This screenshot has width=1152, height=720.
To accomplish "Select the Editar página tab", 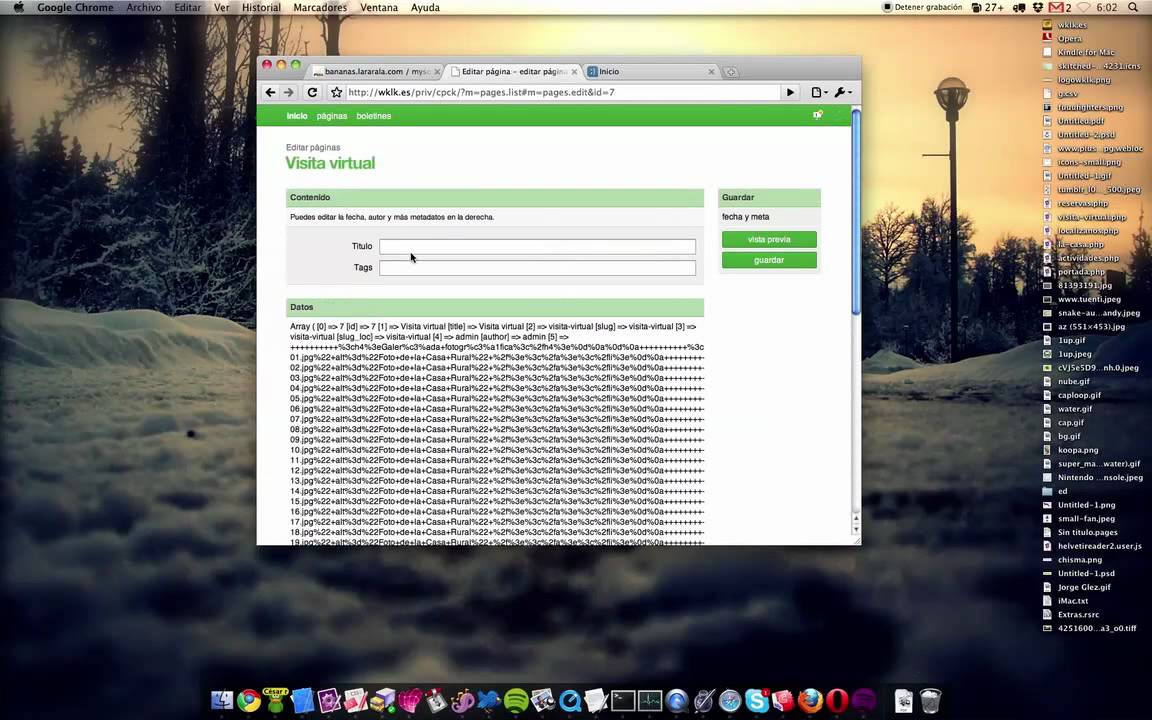I will click(x=513, y=72).
